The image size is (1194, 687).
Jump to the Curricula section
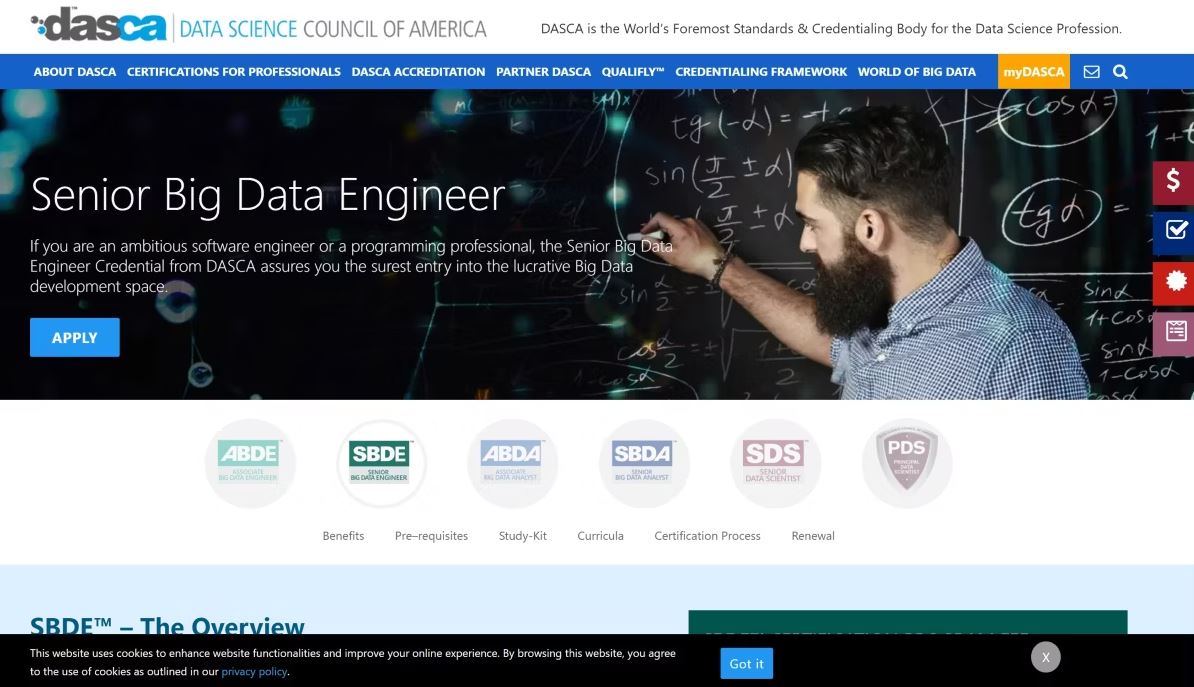click(x=600, y=536)
